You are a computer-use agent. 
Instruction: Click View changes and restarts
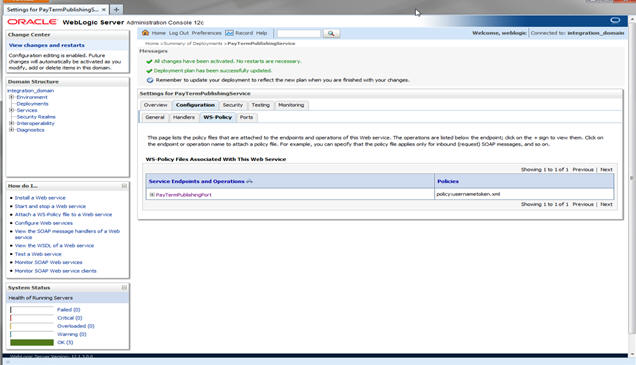47,45
